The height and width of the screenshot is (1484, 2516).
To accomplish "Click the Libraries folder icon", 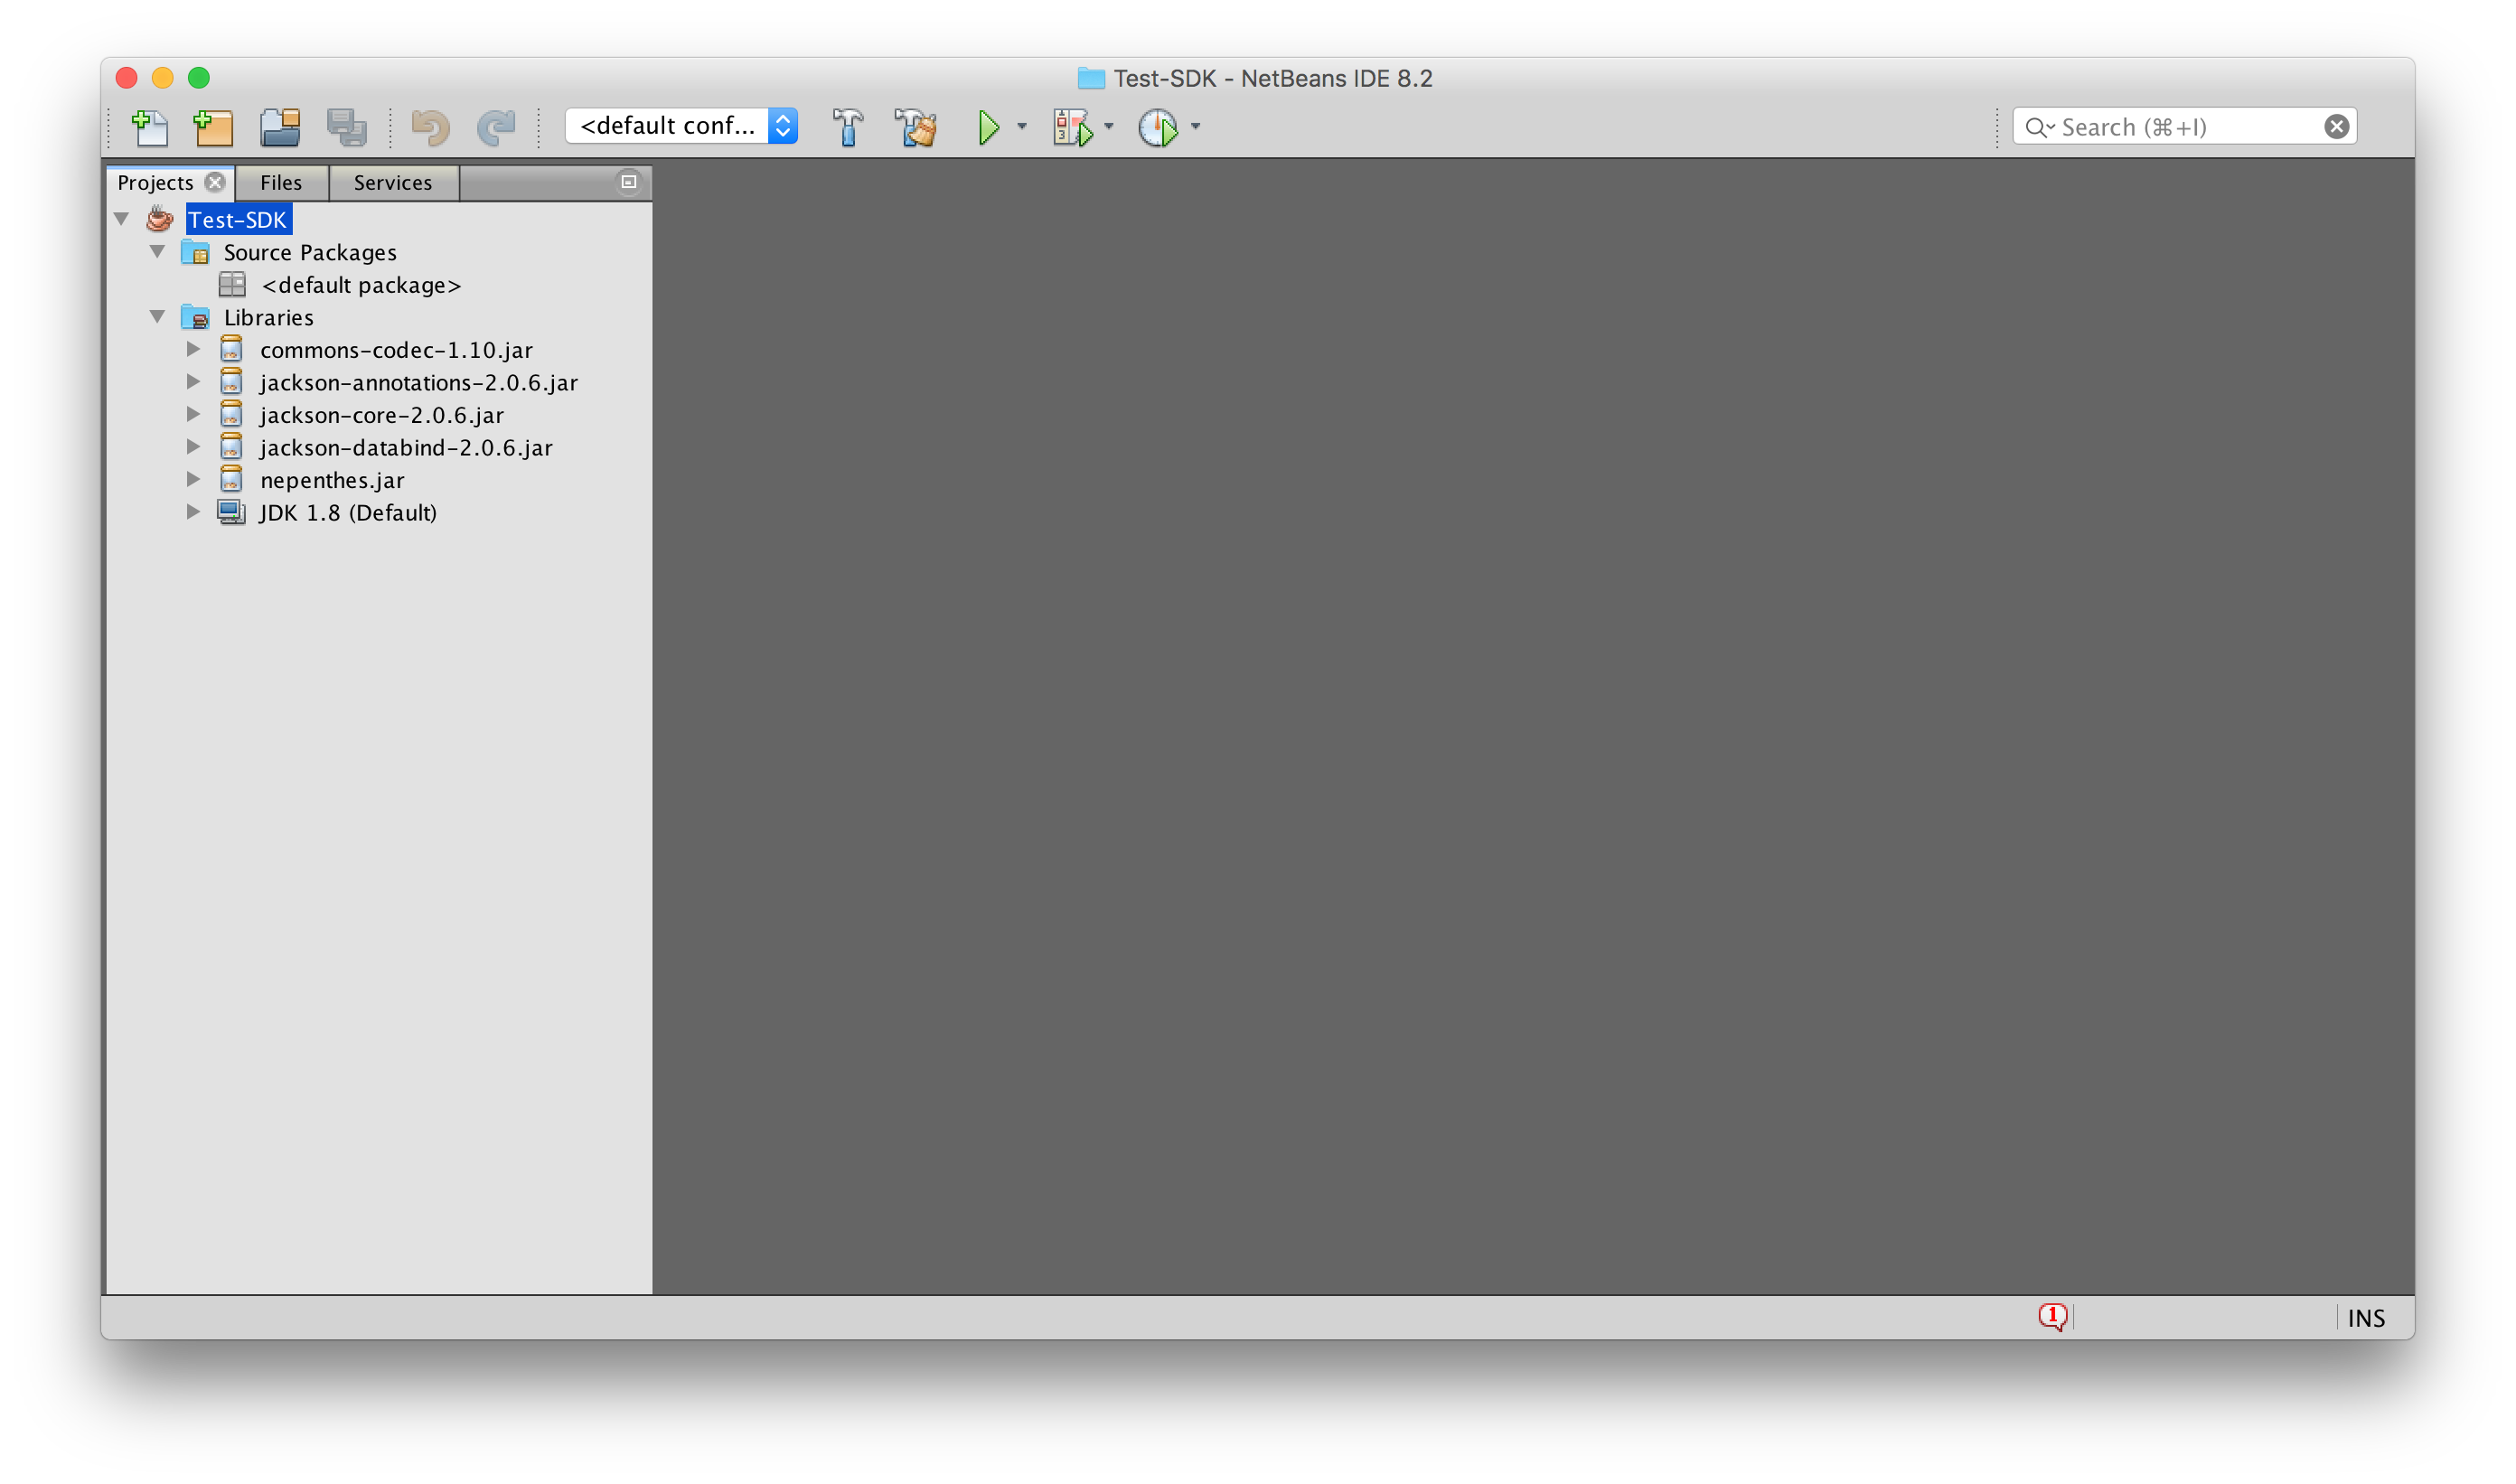I will [x=195, y=317].
